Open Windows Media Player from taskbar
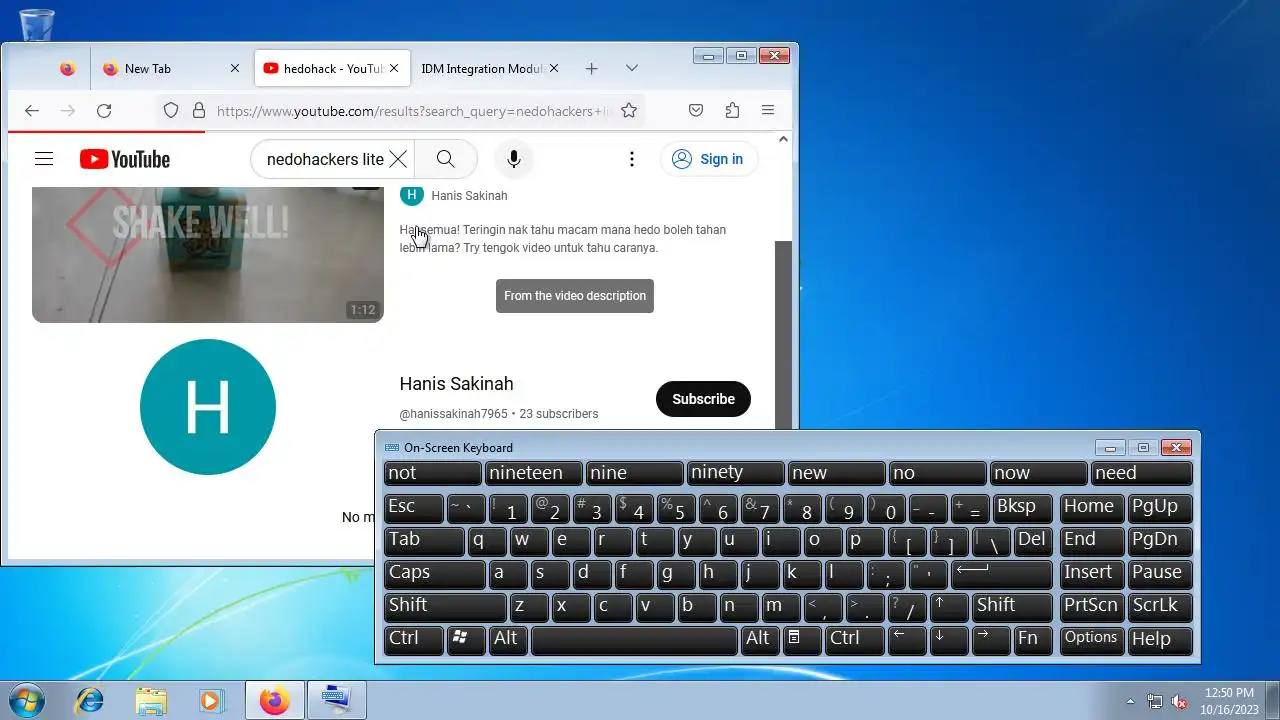Viewport: 1280px width, 720px height. coord(211,701)
